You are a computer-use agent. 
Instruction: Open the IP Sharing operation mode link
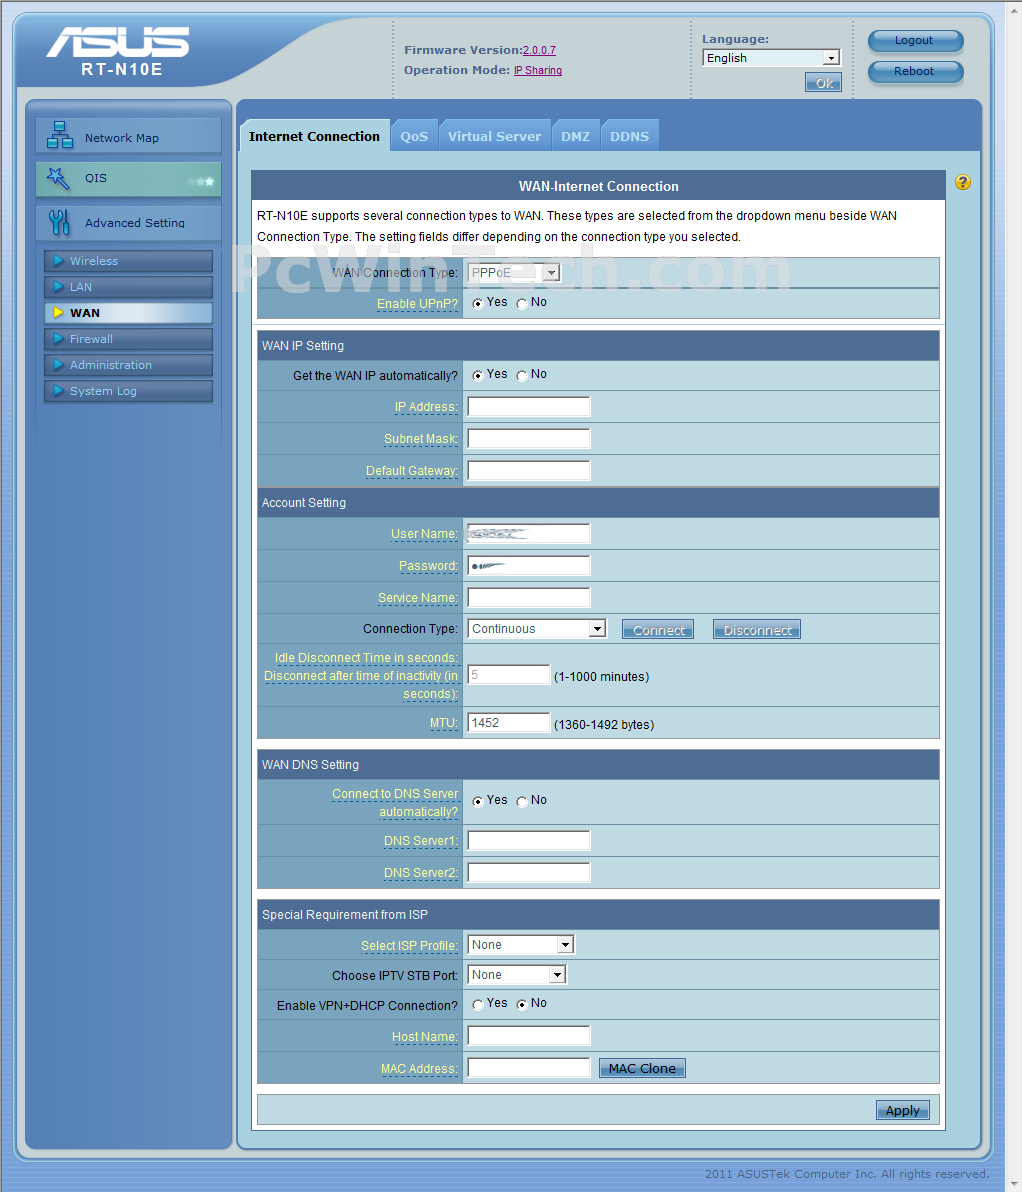coord(538,70)
